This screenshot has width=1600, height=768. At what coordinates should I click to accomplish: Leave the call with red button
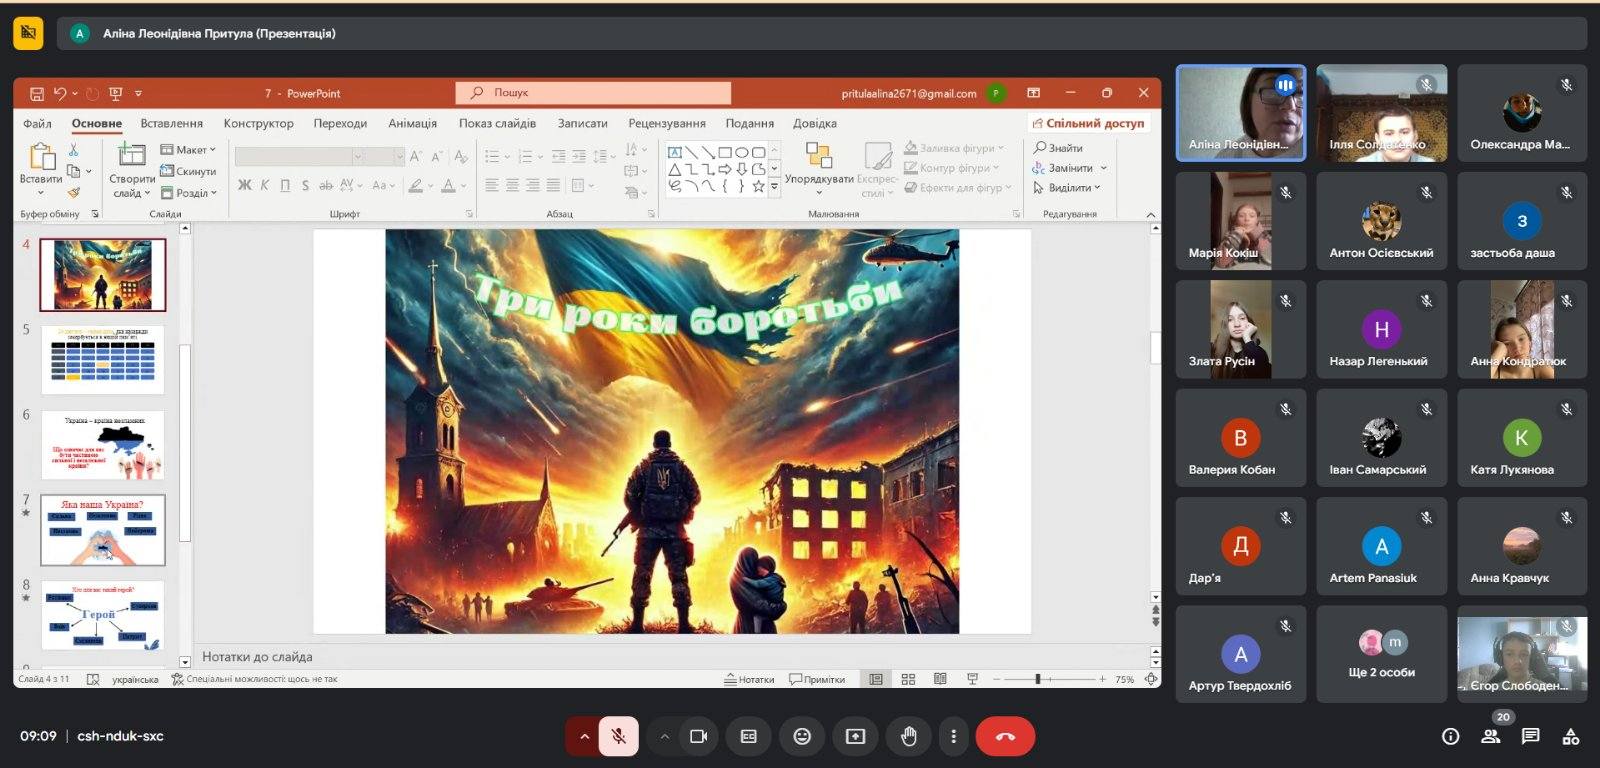click(x=1005, y=737)
